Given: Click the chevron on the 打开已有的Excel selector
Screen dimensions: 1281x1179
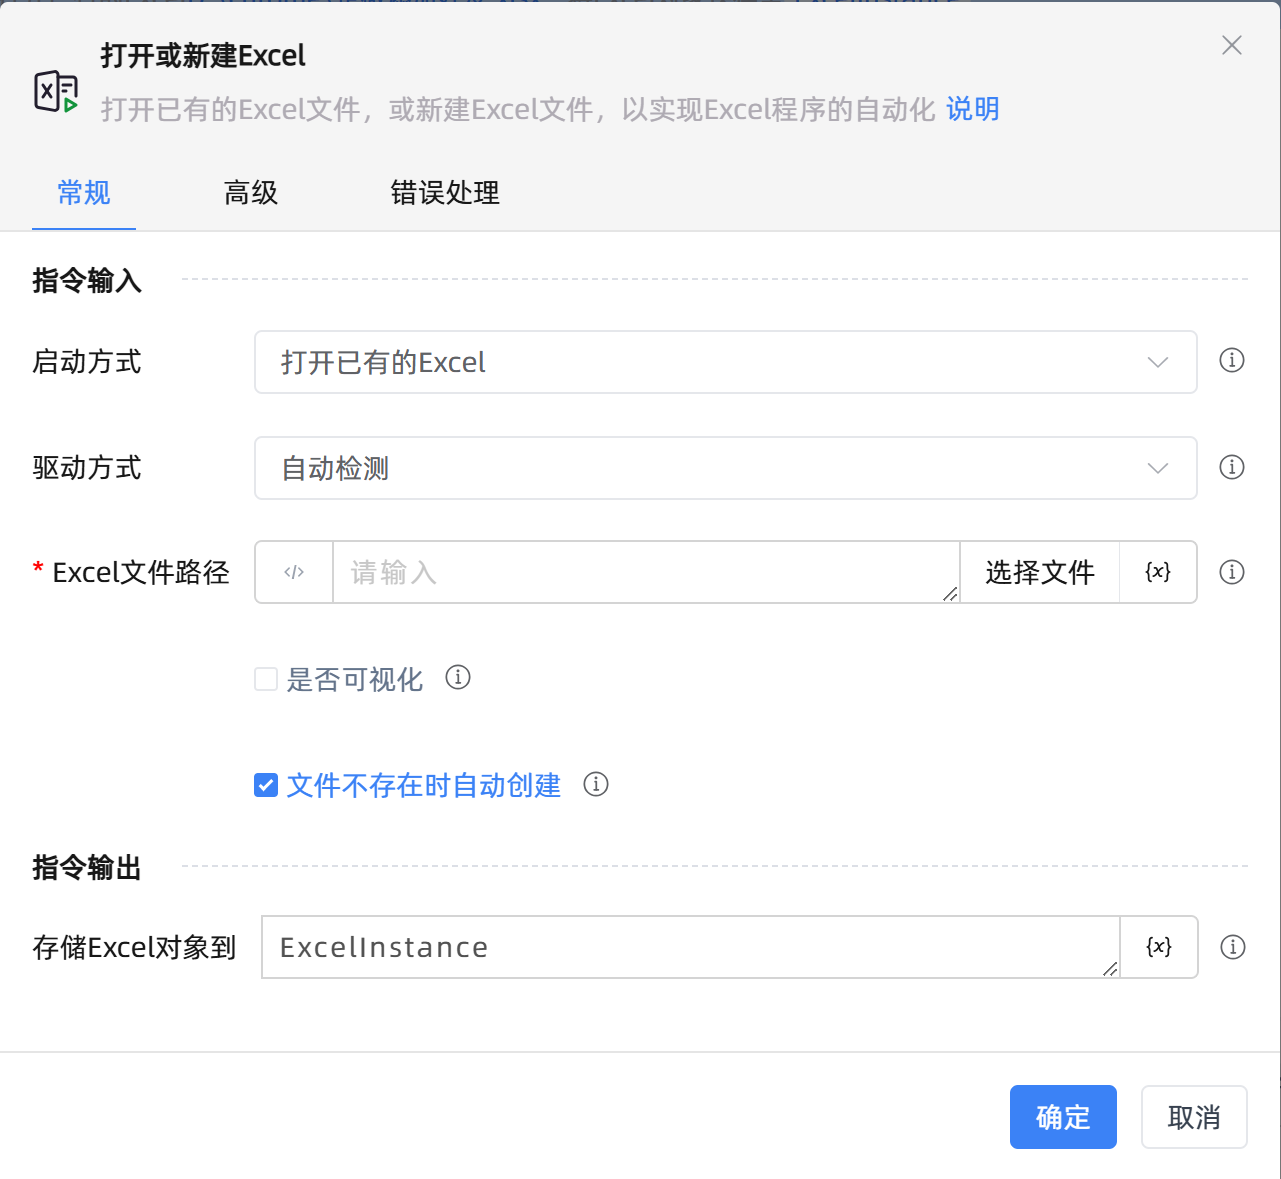Looking at the screenshot, I should 1156,361.
